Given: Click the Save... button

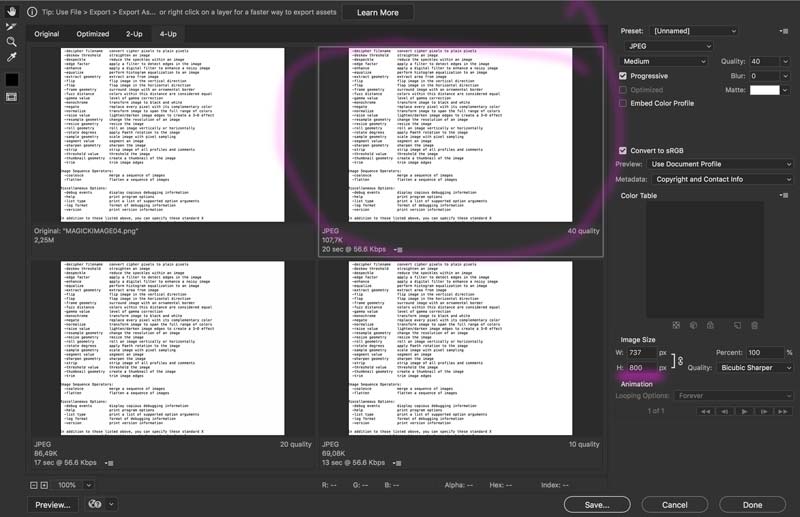Looking at the screenshot, I should click(597, 505).
